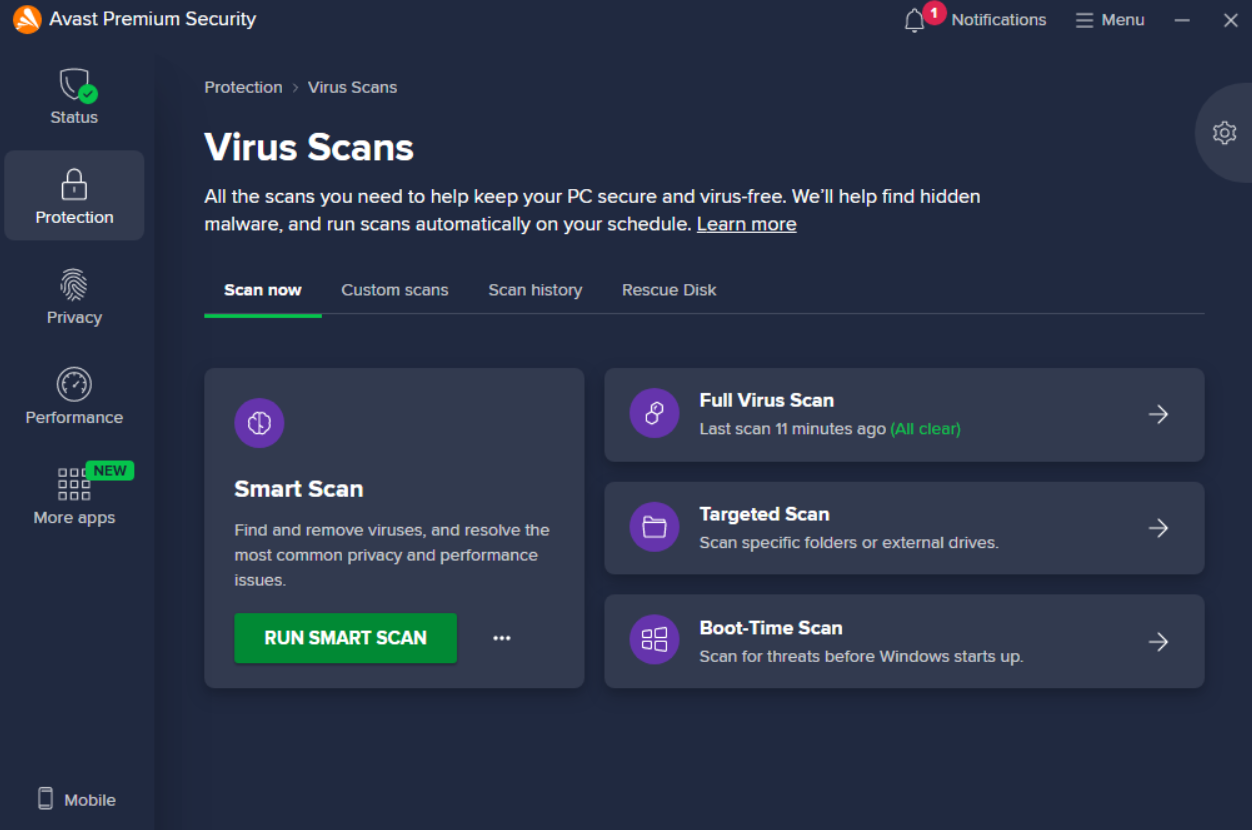1252x830 pixels.
Task: Open the hamburger Menu icon
Action: click(1084, 20)
